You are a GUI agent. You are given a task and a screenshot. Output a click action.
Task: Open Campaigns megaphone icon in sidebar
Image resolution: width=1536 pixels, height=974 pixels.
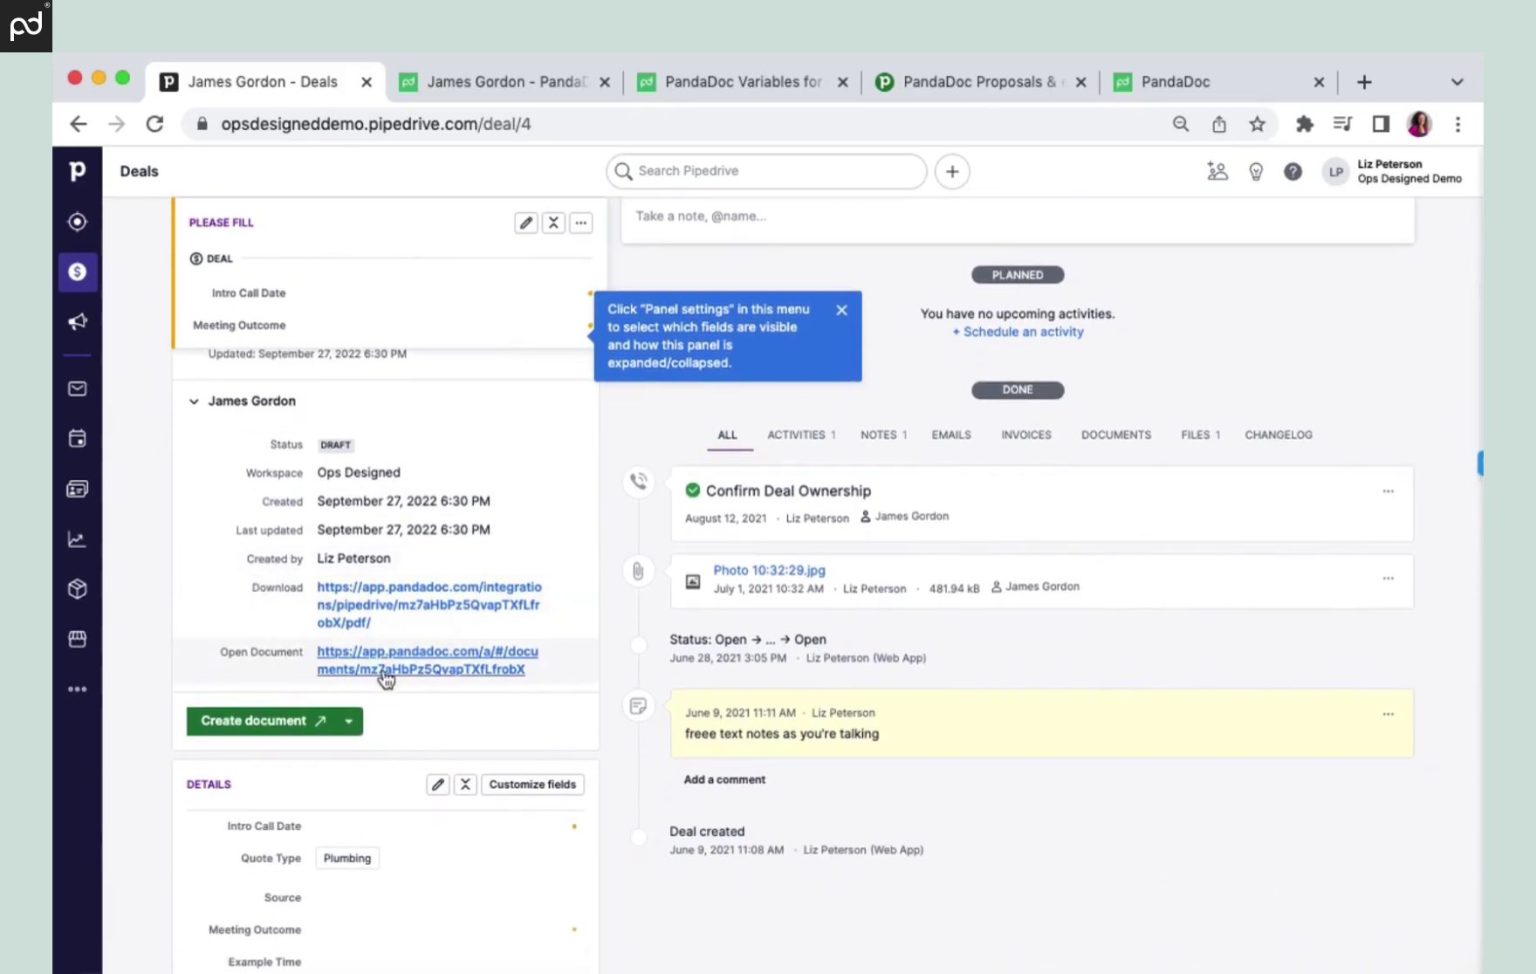pyautogui.click(x=77, y=322)
